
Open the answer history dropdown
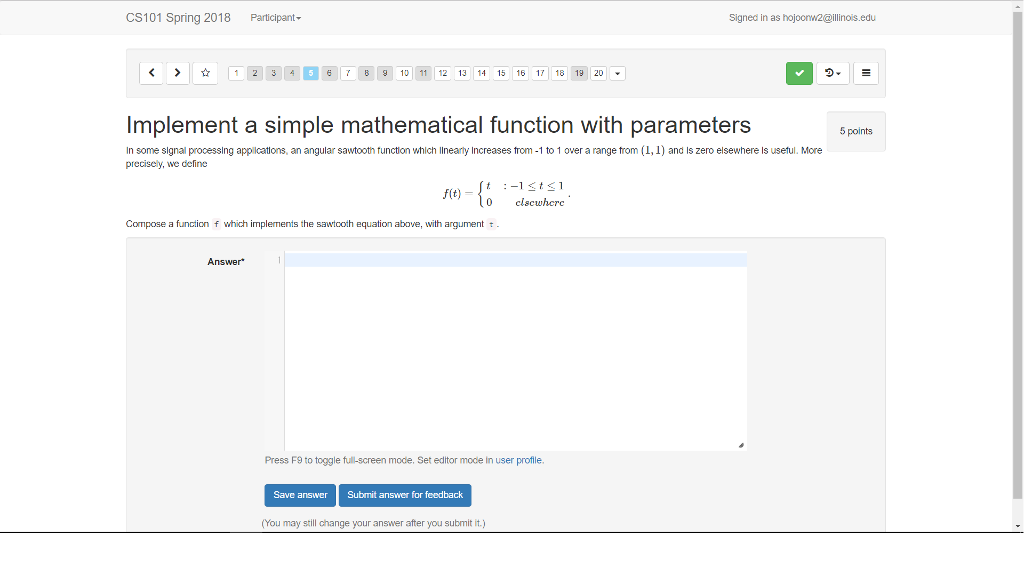click(x=833, y=73)
